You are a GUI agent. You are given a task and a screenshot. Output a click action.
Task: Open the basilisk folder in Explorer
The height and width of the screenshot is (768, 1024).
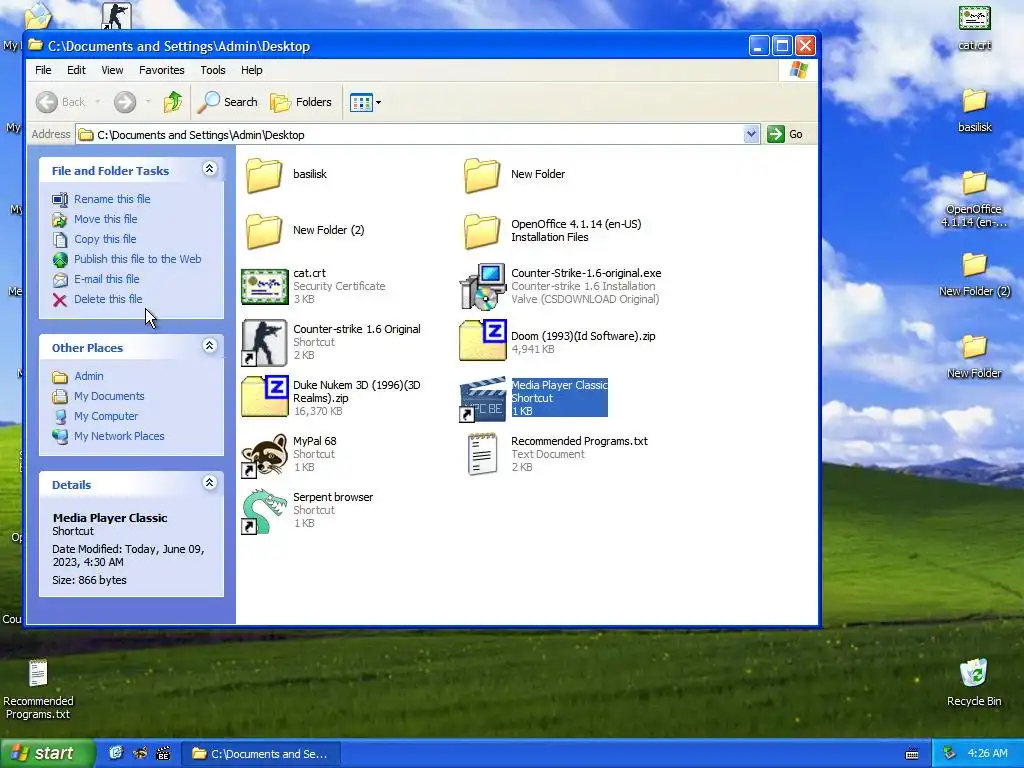[264, 174]
